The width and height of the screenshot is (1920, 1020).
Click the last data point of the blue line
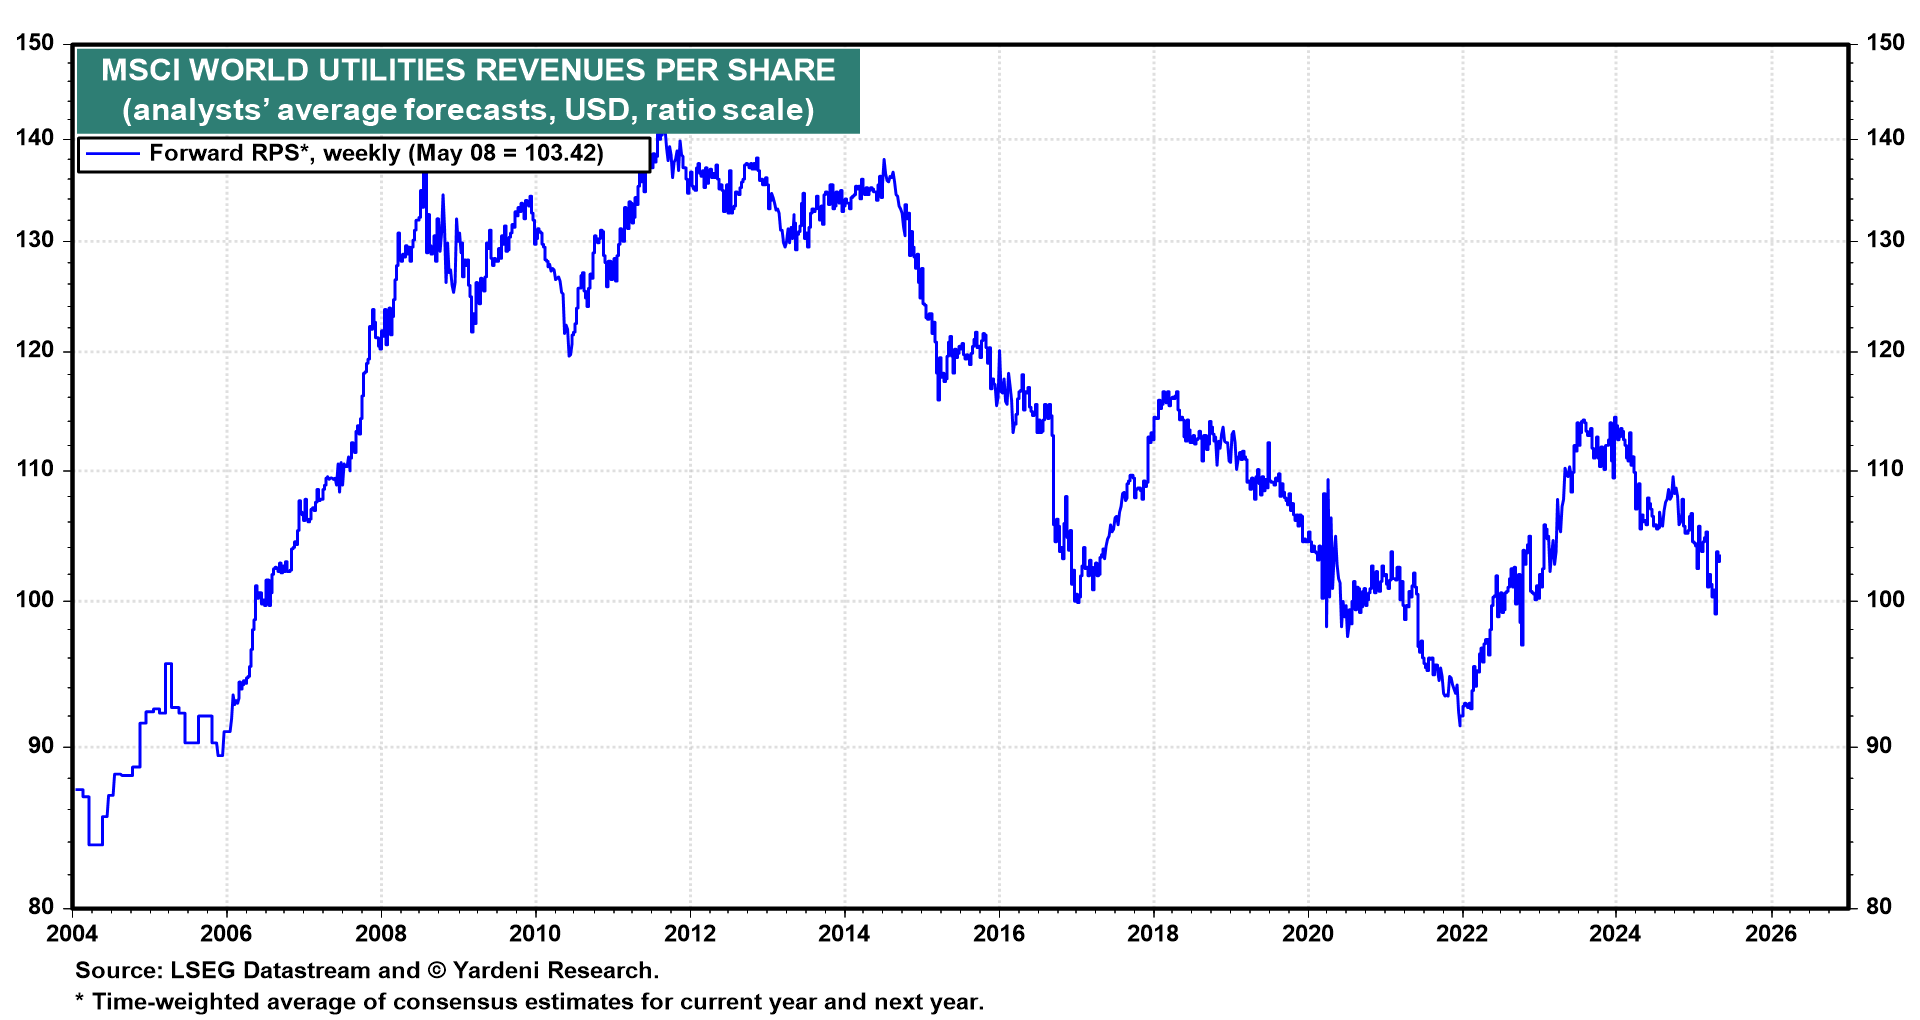pos(1719,558)
